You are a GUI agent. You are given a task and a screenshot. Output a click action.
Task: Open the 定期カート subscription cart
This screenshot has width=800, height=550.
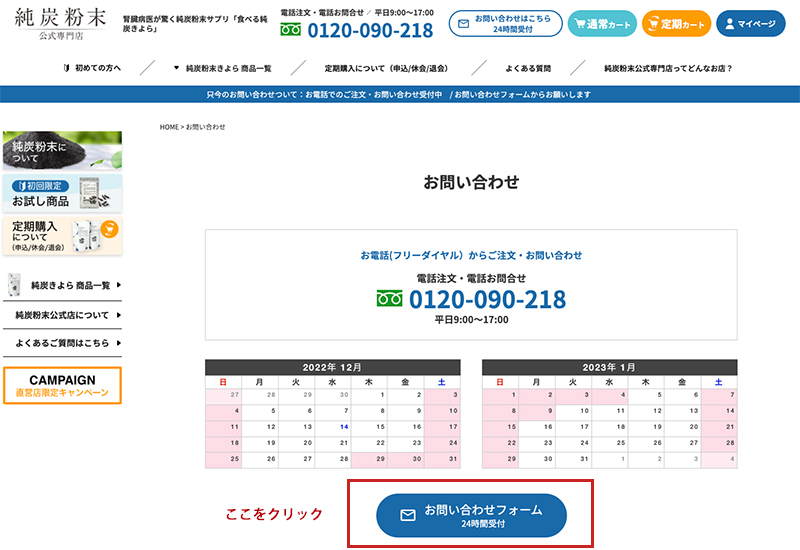676,23
